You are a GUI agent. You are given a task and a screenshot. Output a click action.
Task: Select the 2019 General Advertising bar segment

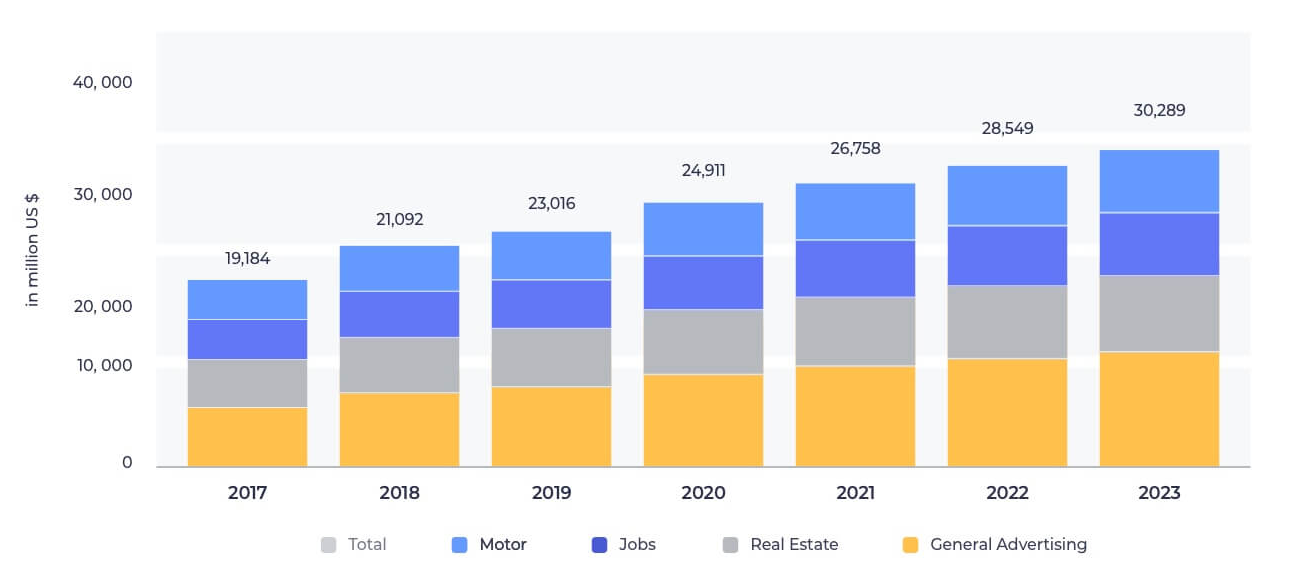coord(551,427)
